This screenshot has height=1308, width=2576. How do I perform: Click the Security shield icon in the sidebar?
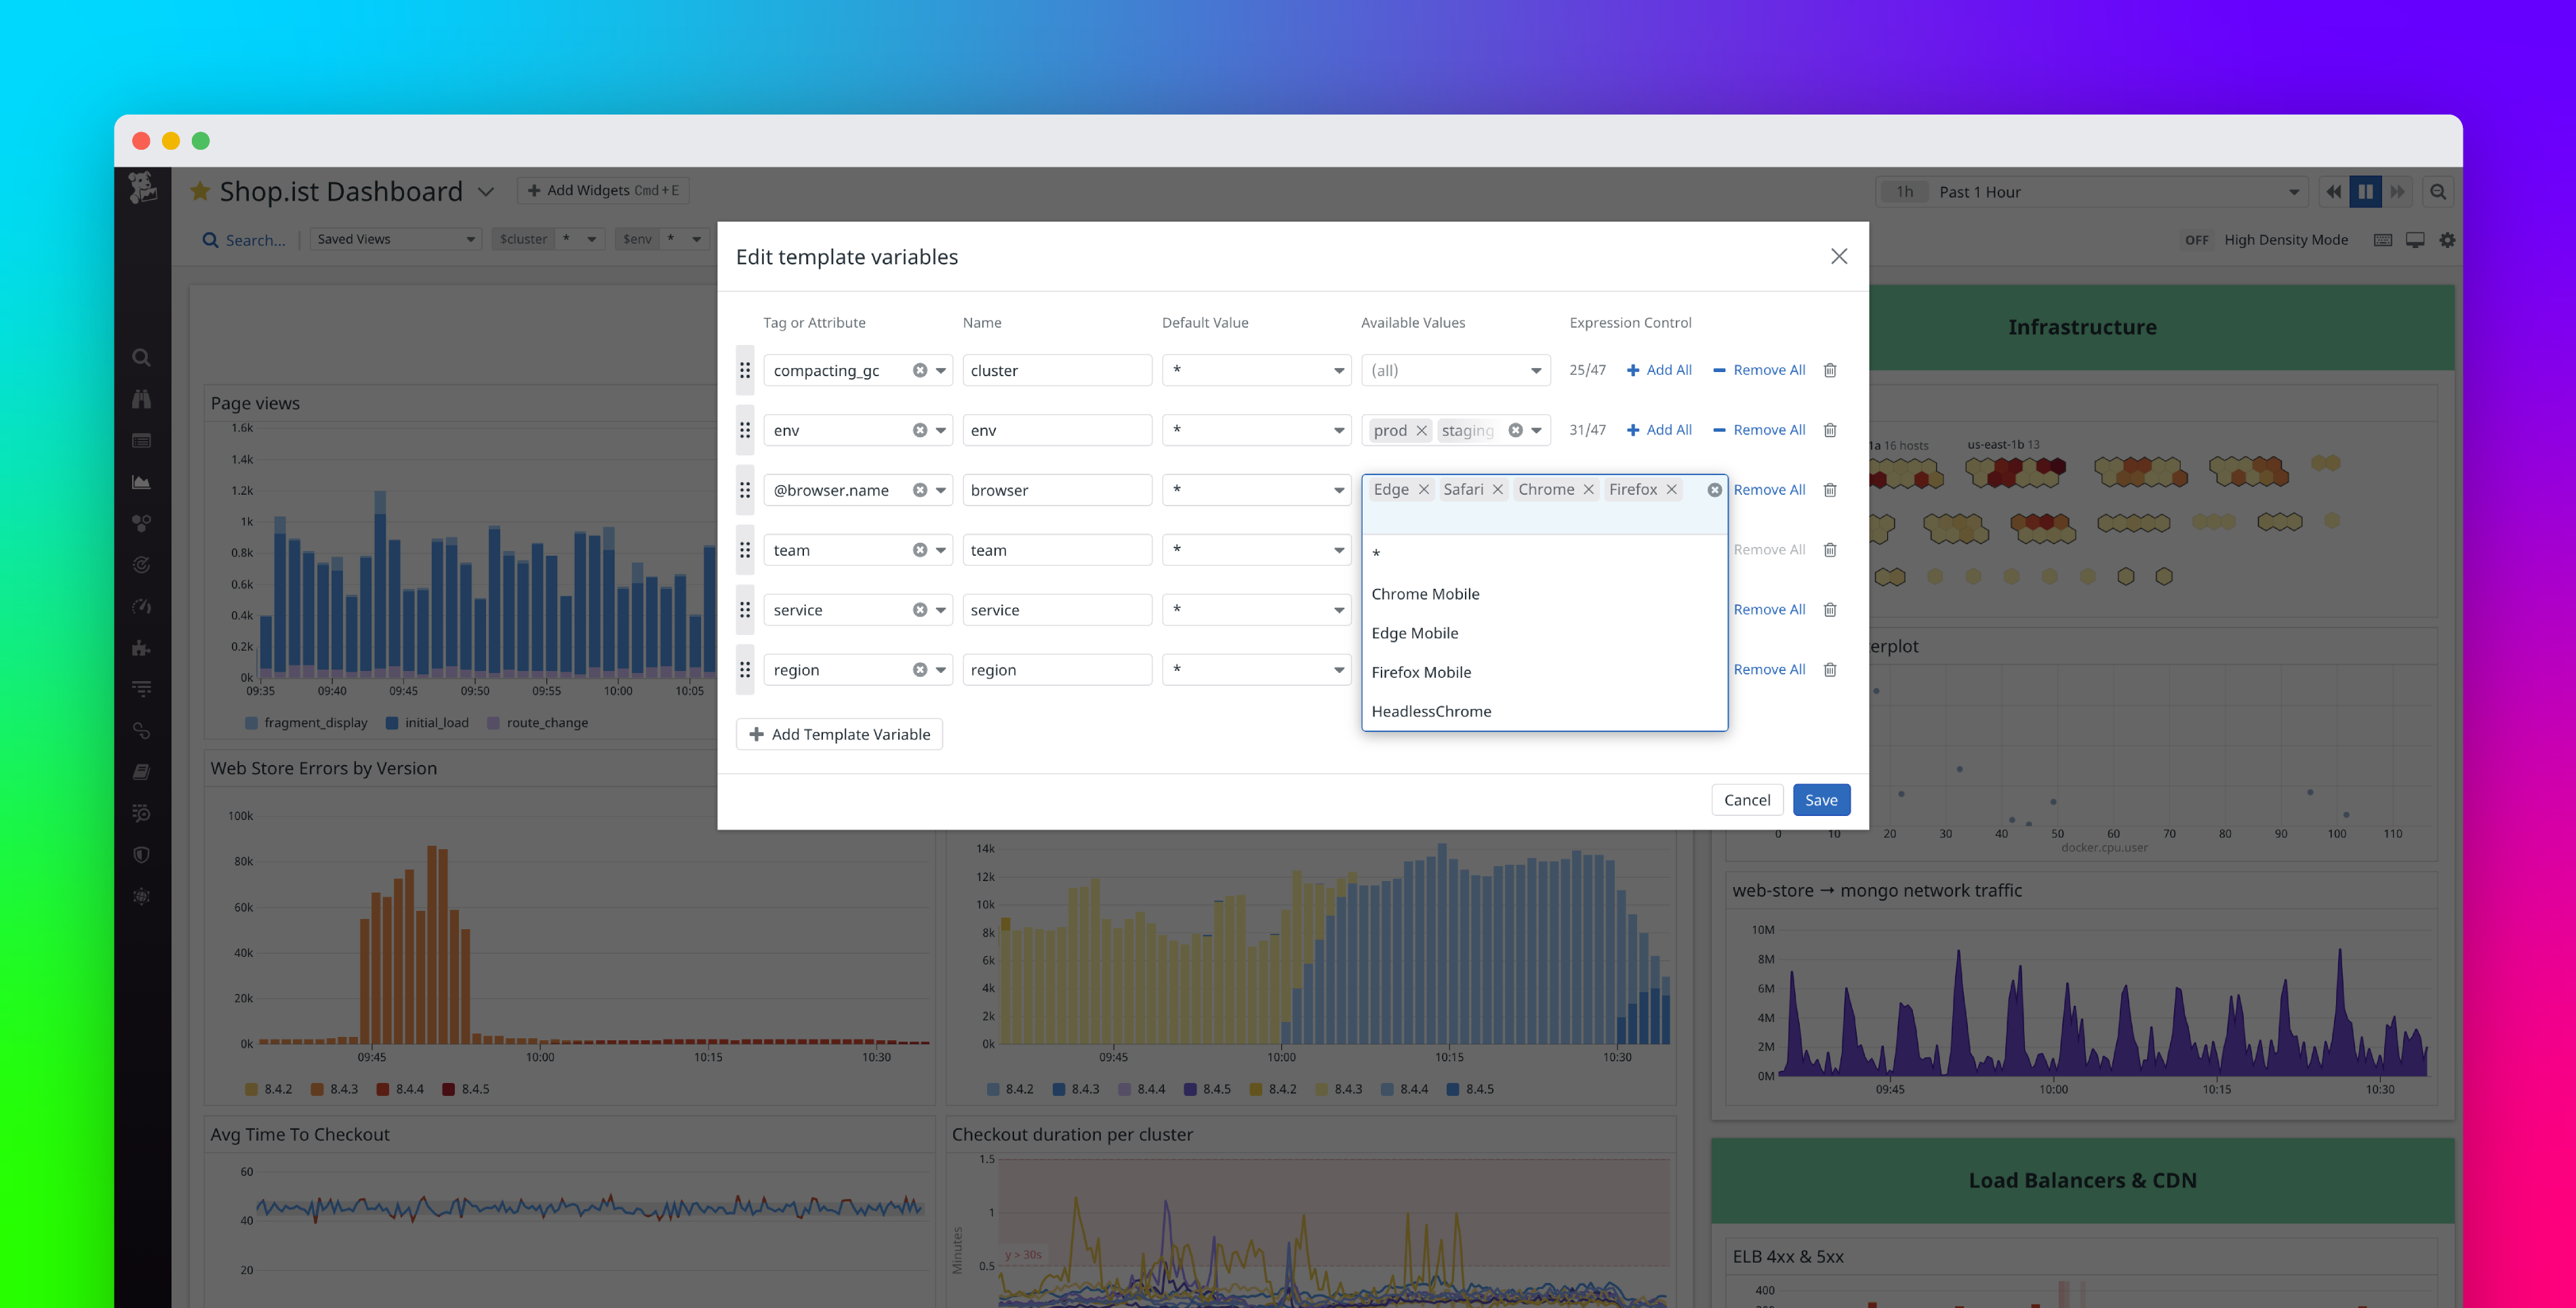[141, 854]
